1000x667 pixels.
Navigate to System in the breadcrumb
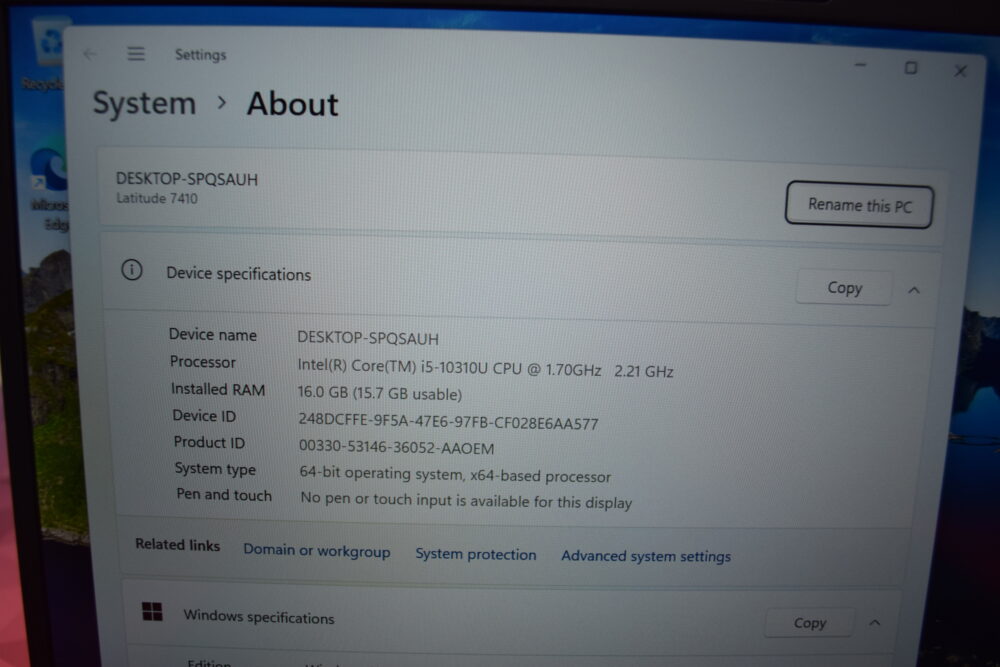[144, 103]
